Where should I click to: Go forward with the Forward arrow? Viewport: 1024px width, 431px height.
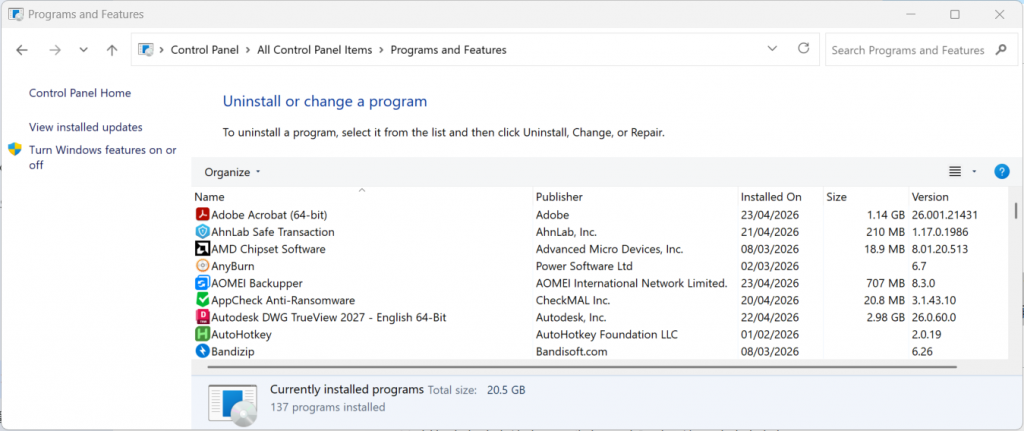tap(55, 50)
